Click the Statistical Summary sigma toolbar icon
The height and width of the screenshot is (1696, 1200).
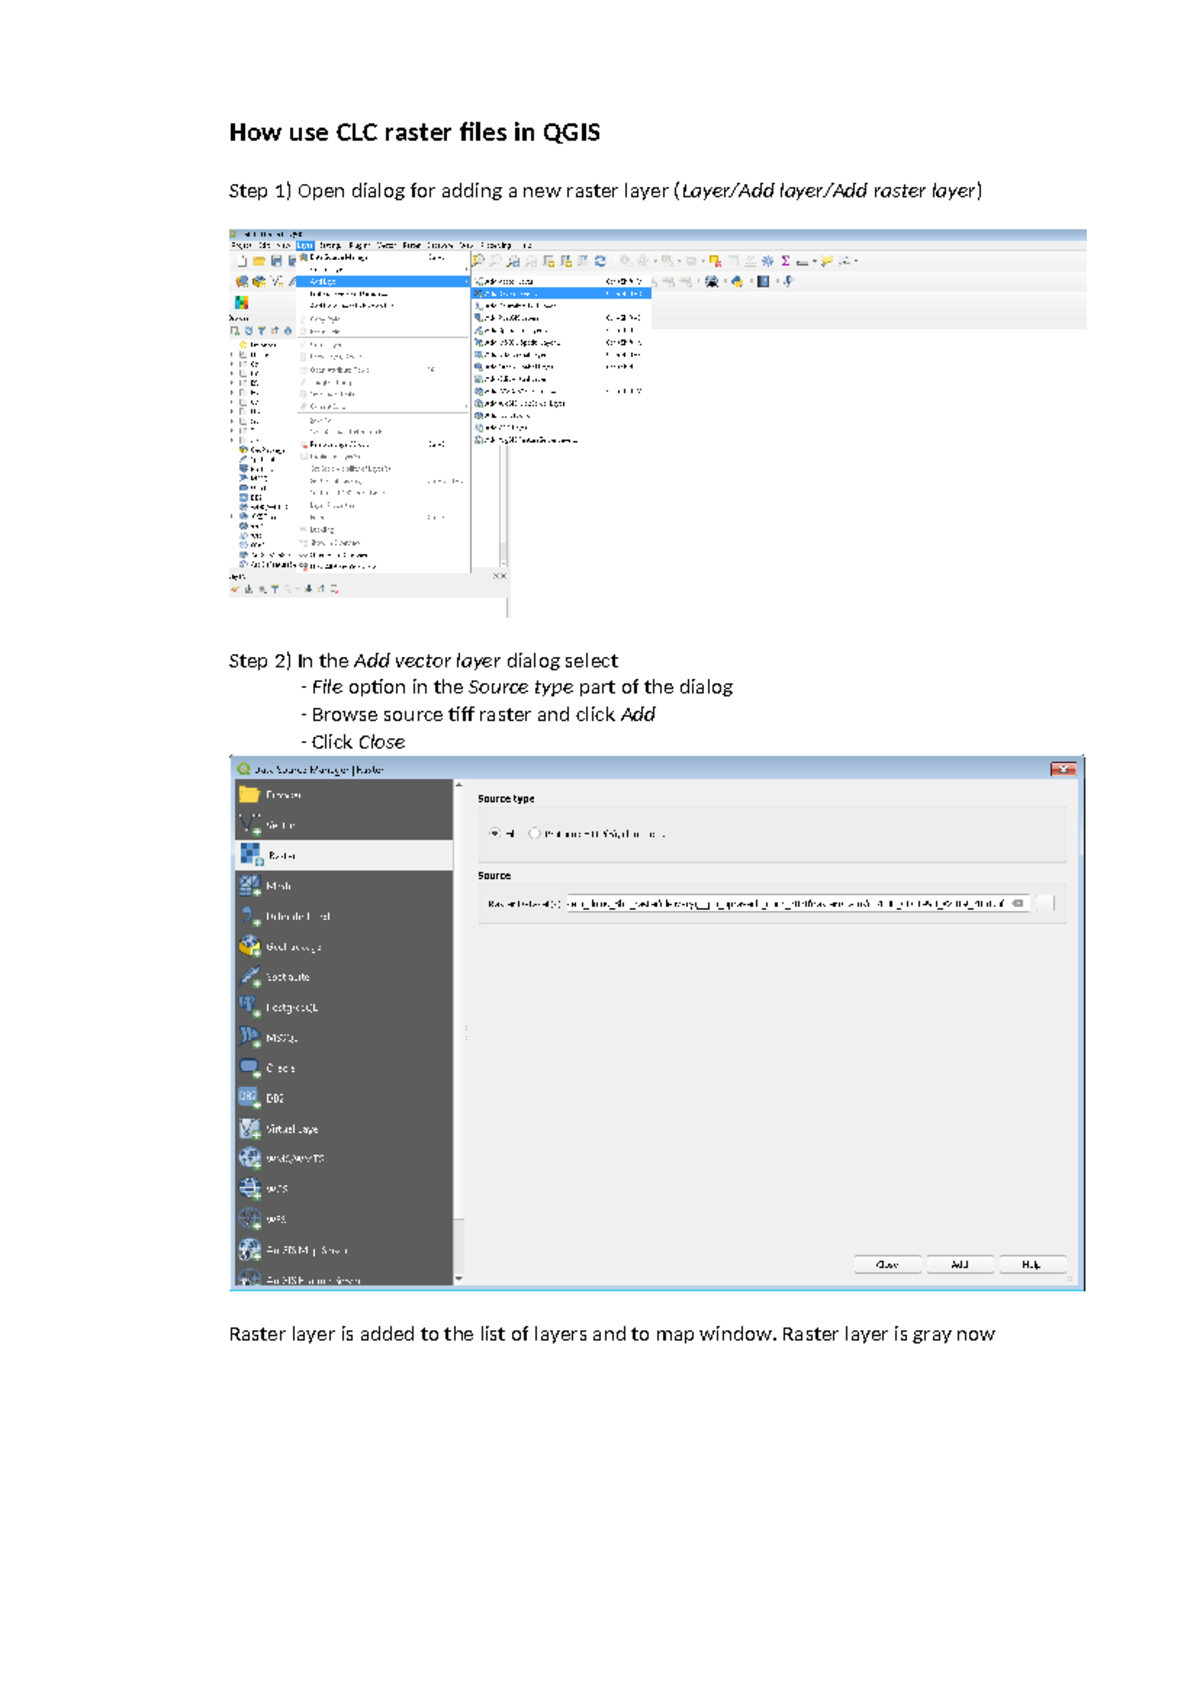click(786, 261)
